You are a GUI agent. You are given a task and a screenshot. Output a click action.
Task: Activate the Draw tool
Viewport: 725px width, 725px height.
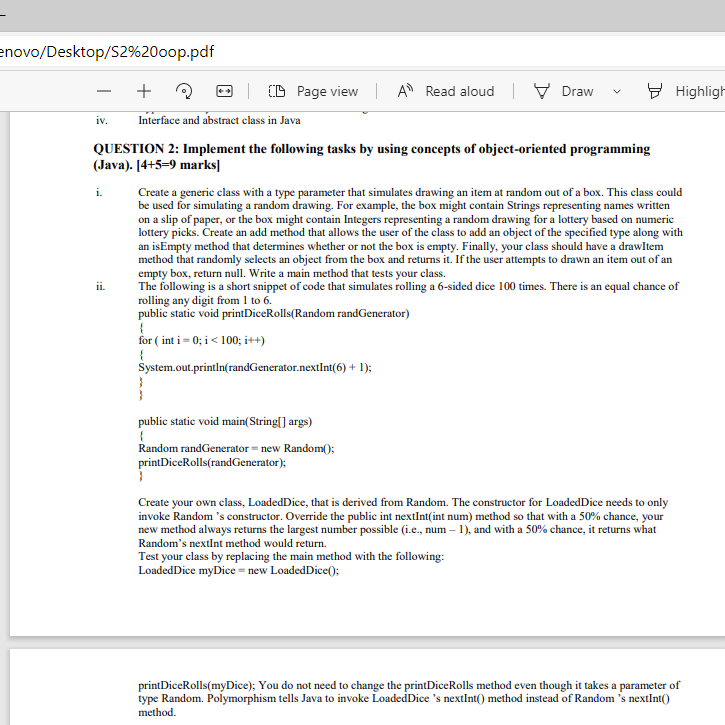click(564, 91)
